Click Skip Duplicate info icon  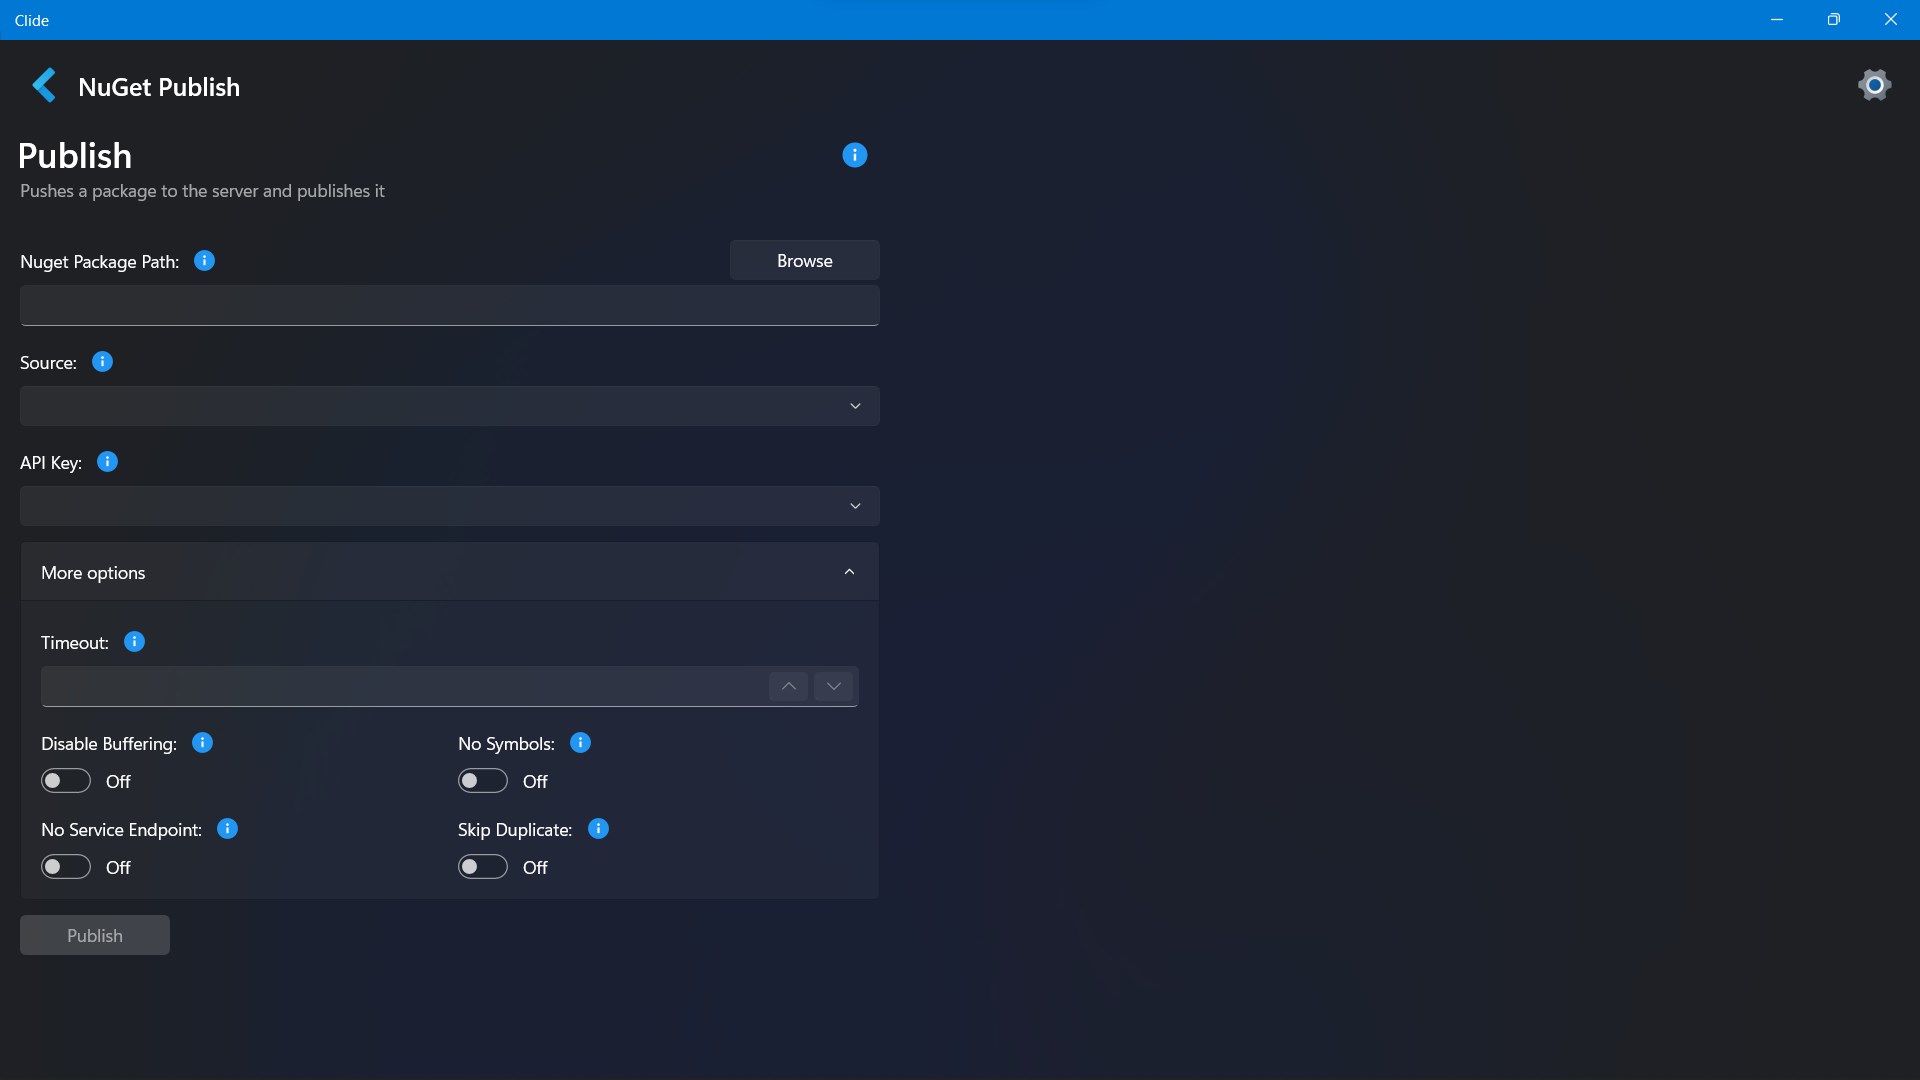pyautogui.click(x=598, y=829)
